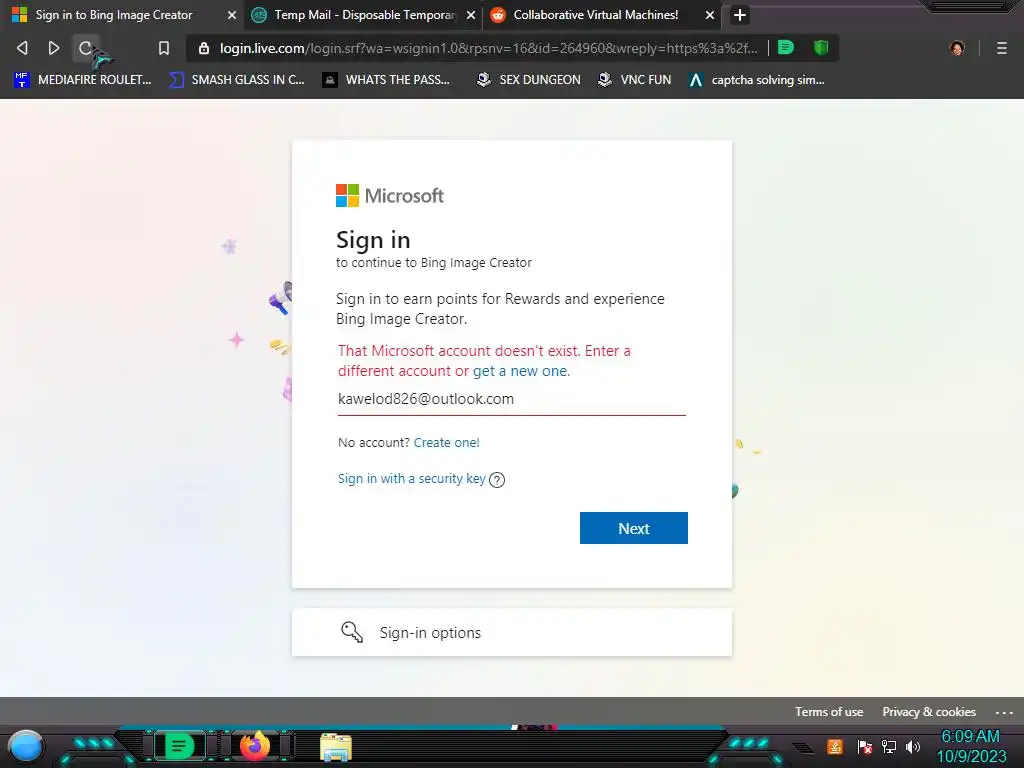Bookmark this page using the bookmark icon
Image resolution: width=1024 pixels, height=768 pixels.
[163, 48]
